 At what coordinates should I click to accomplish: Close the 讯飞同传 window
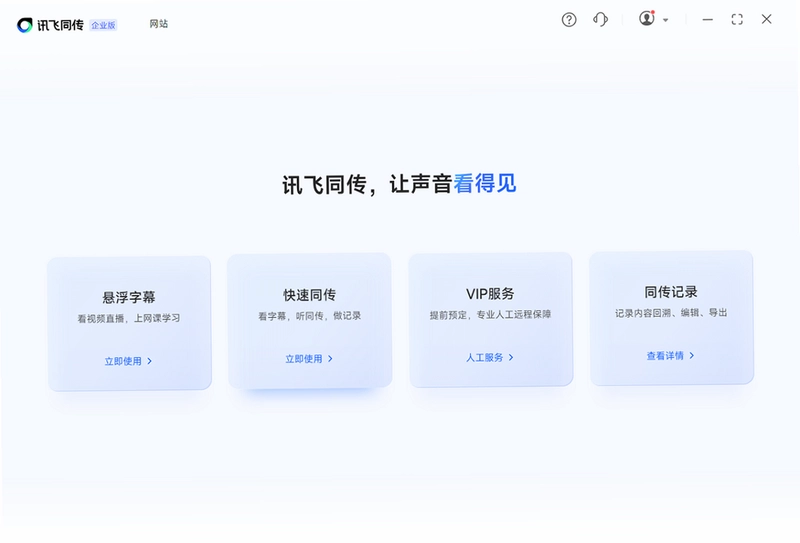(x=766, y=19)
